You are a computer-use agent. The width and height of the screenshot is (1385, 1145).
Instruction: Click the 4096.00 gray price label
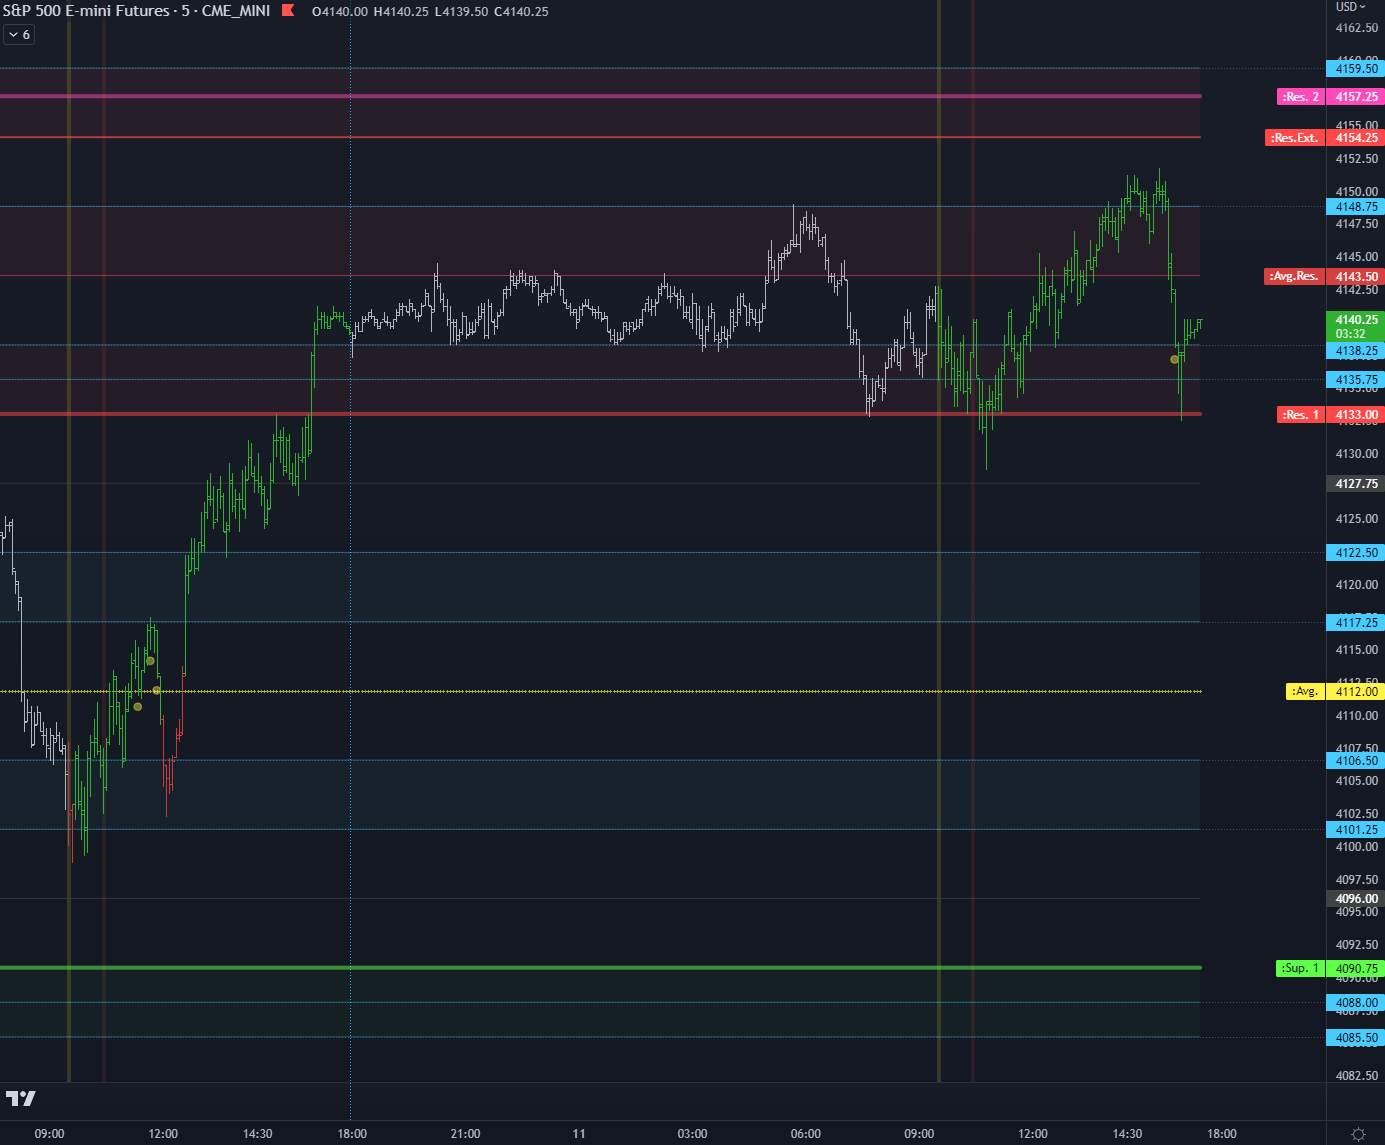click(1356, 899)
